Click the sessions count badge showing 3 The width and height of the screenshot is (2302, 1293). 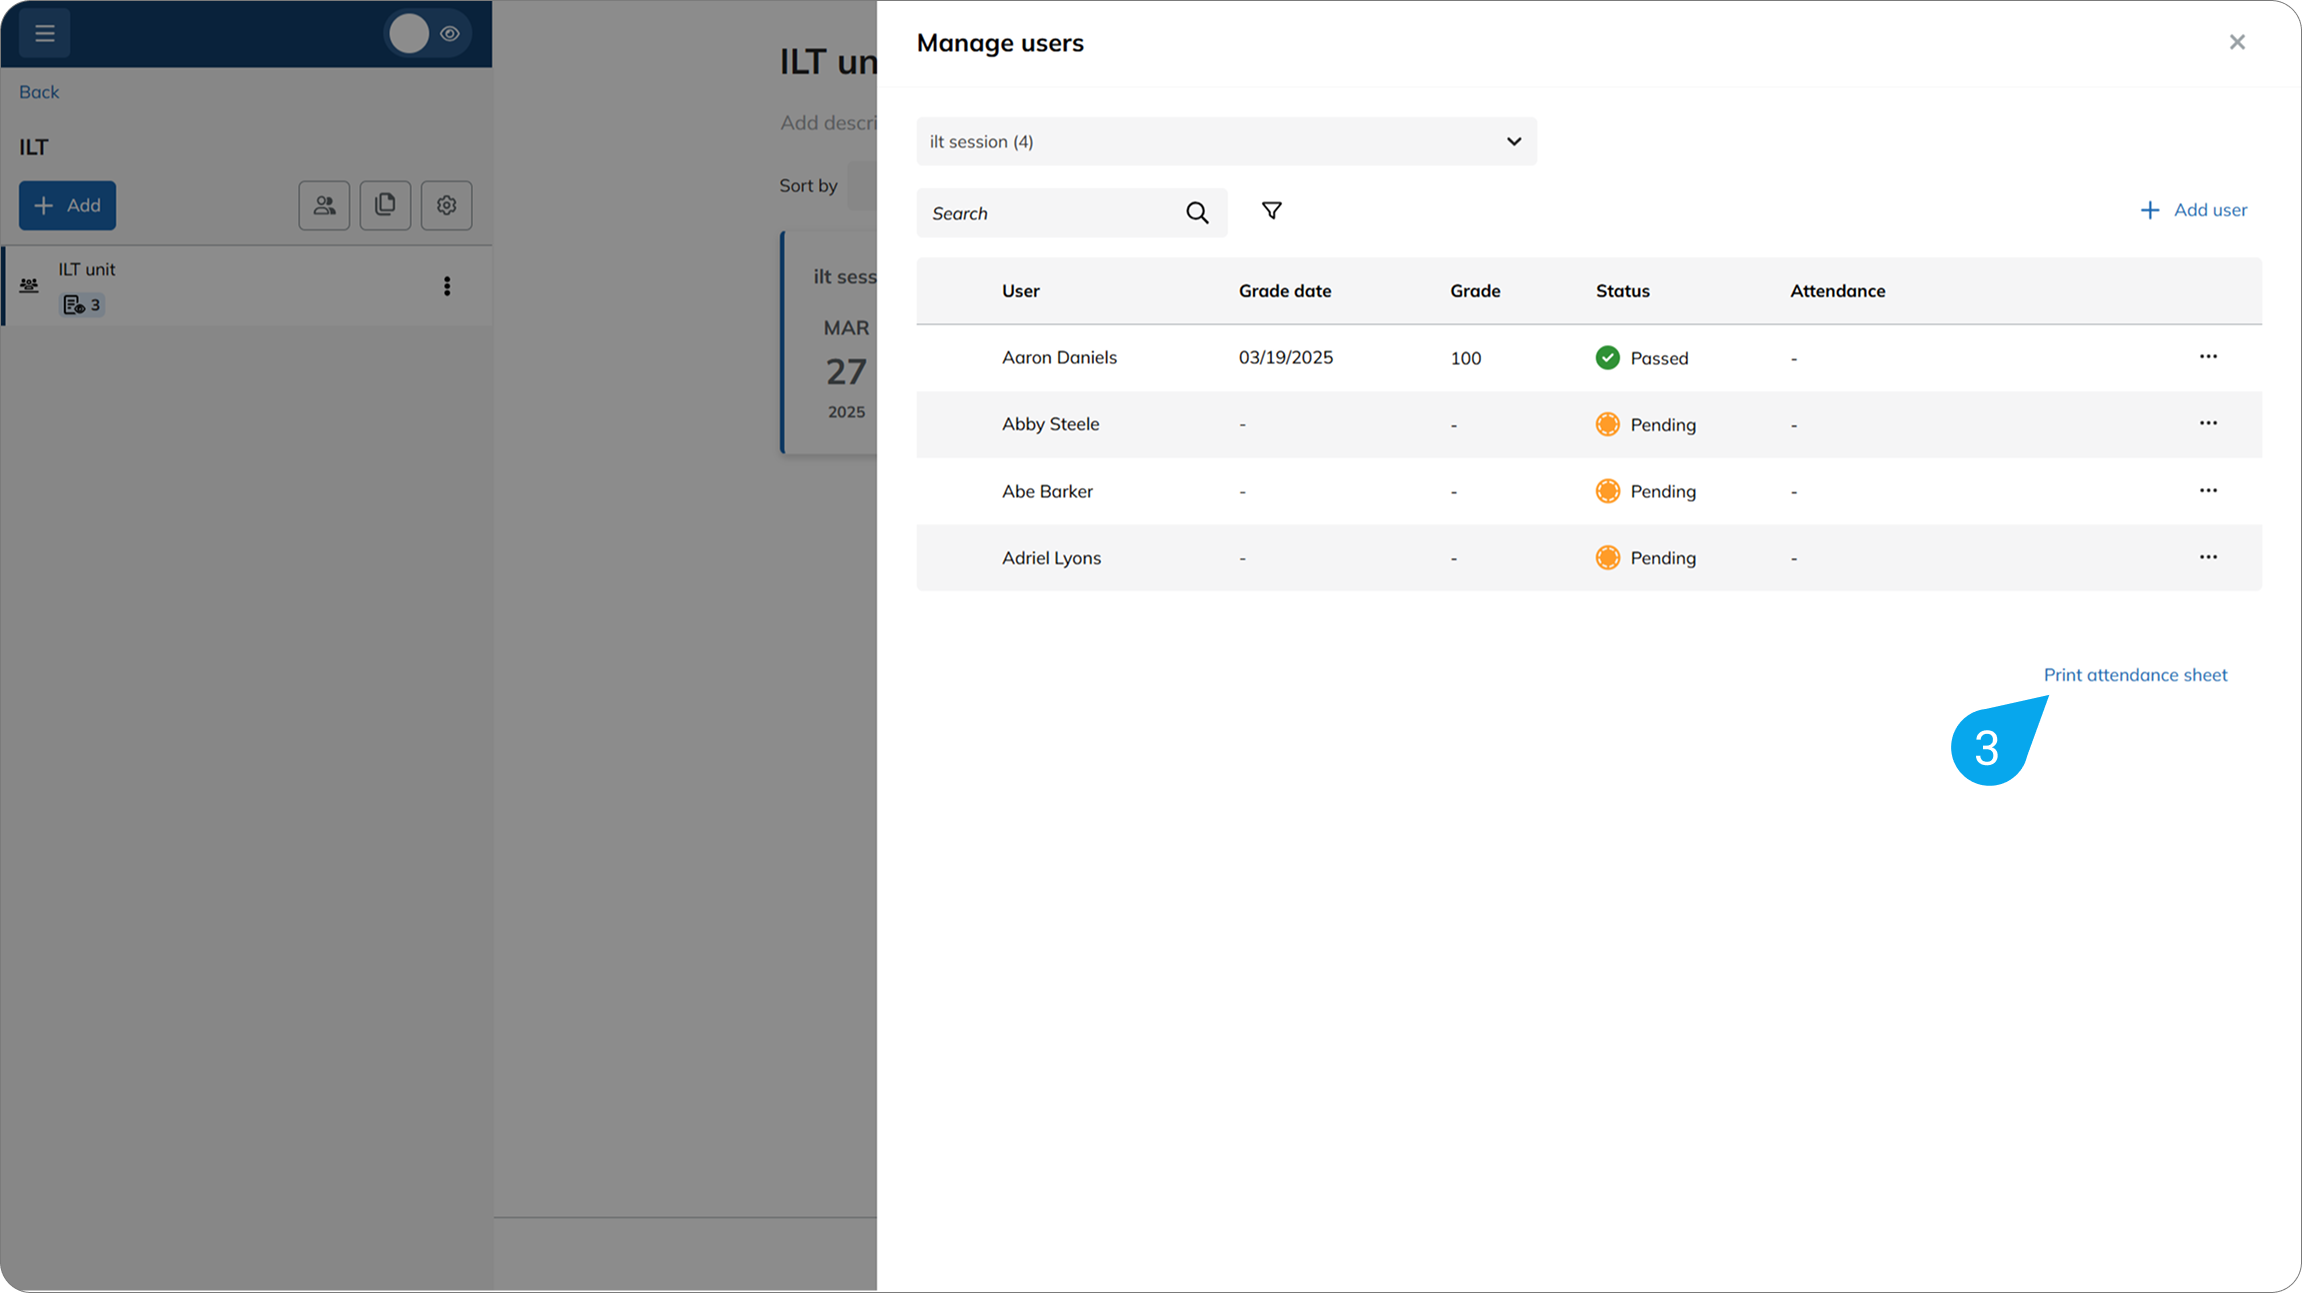coord(82,305)
